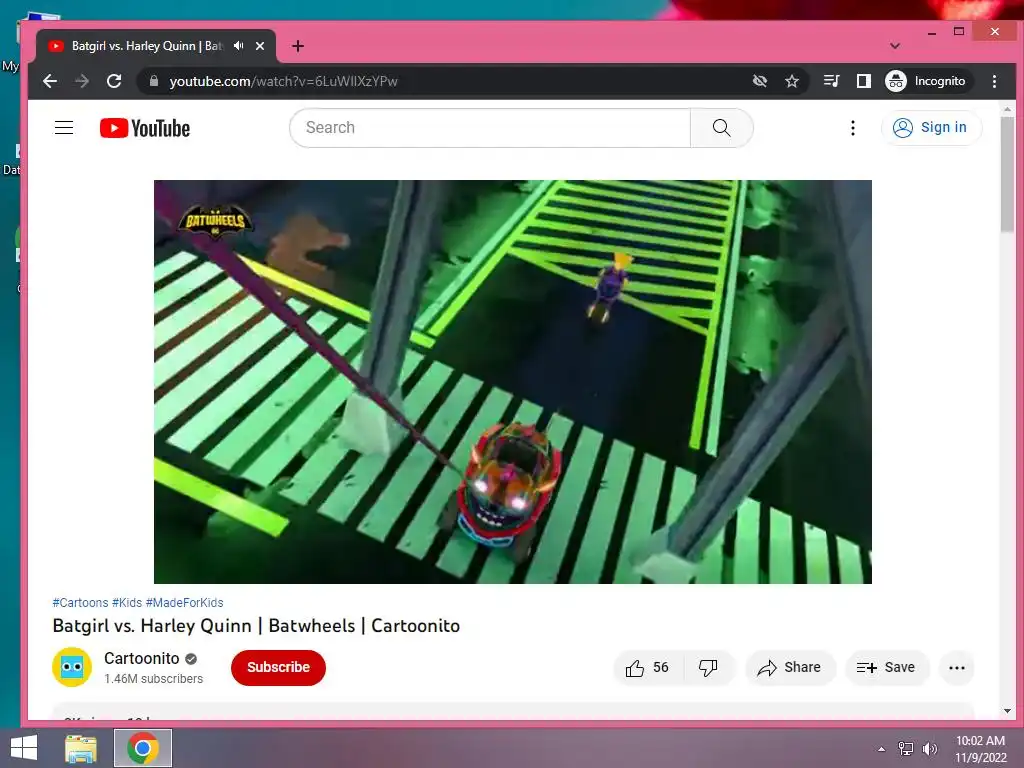Click the page vertical scrollbar thumb

pos(1007,173)
